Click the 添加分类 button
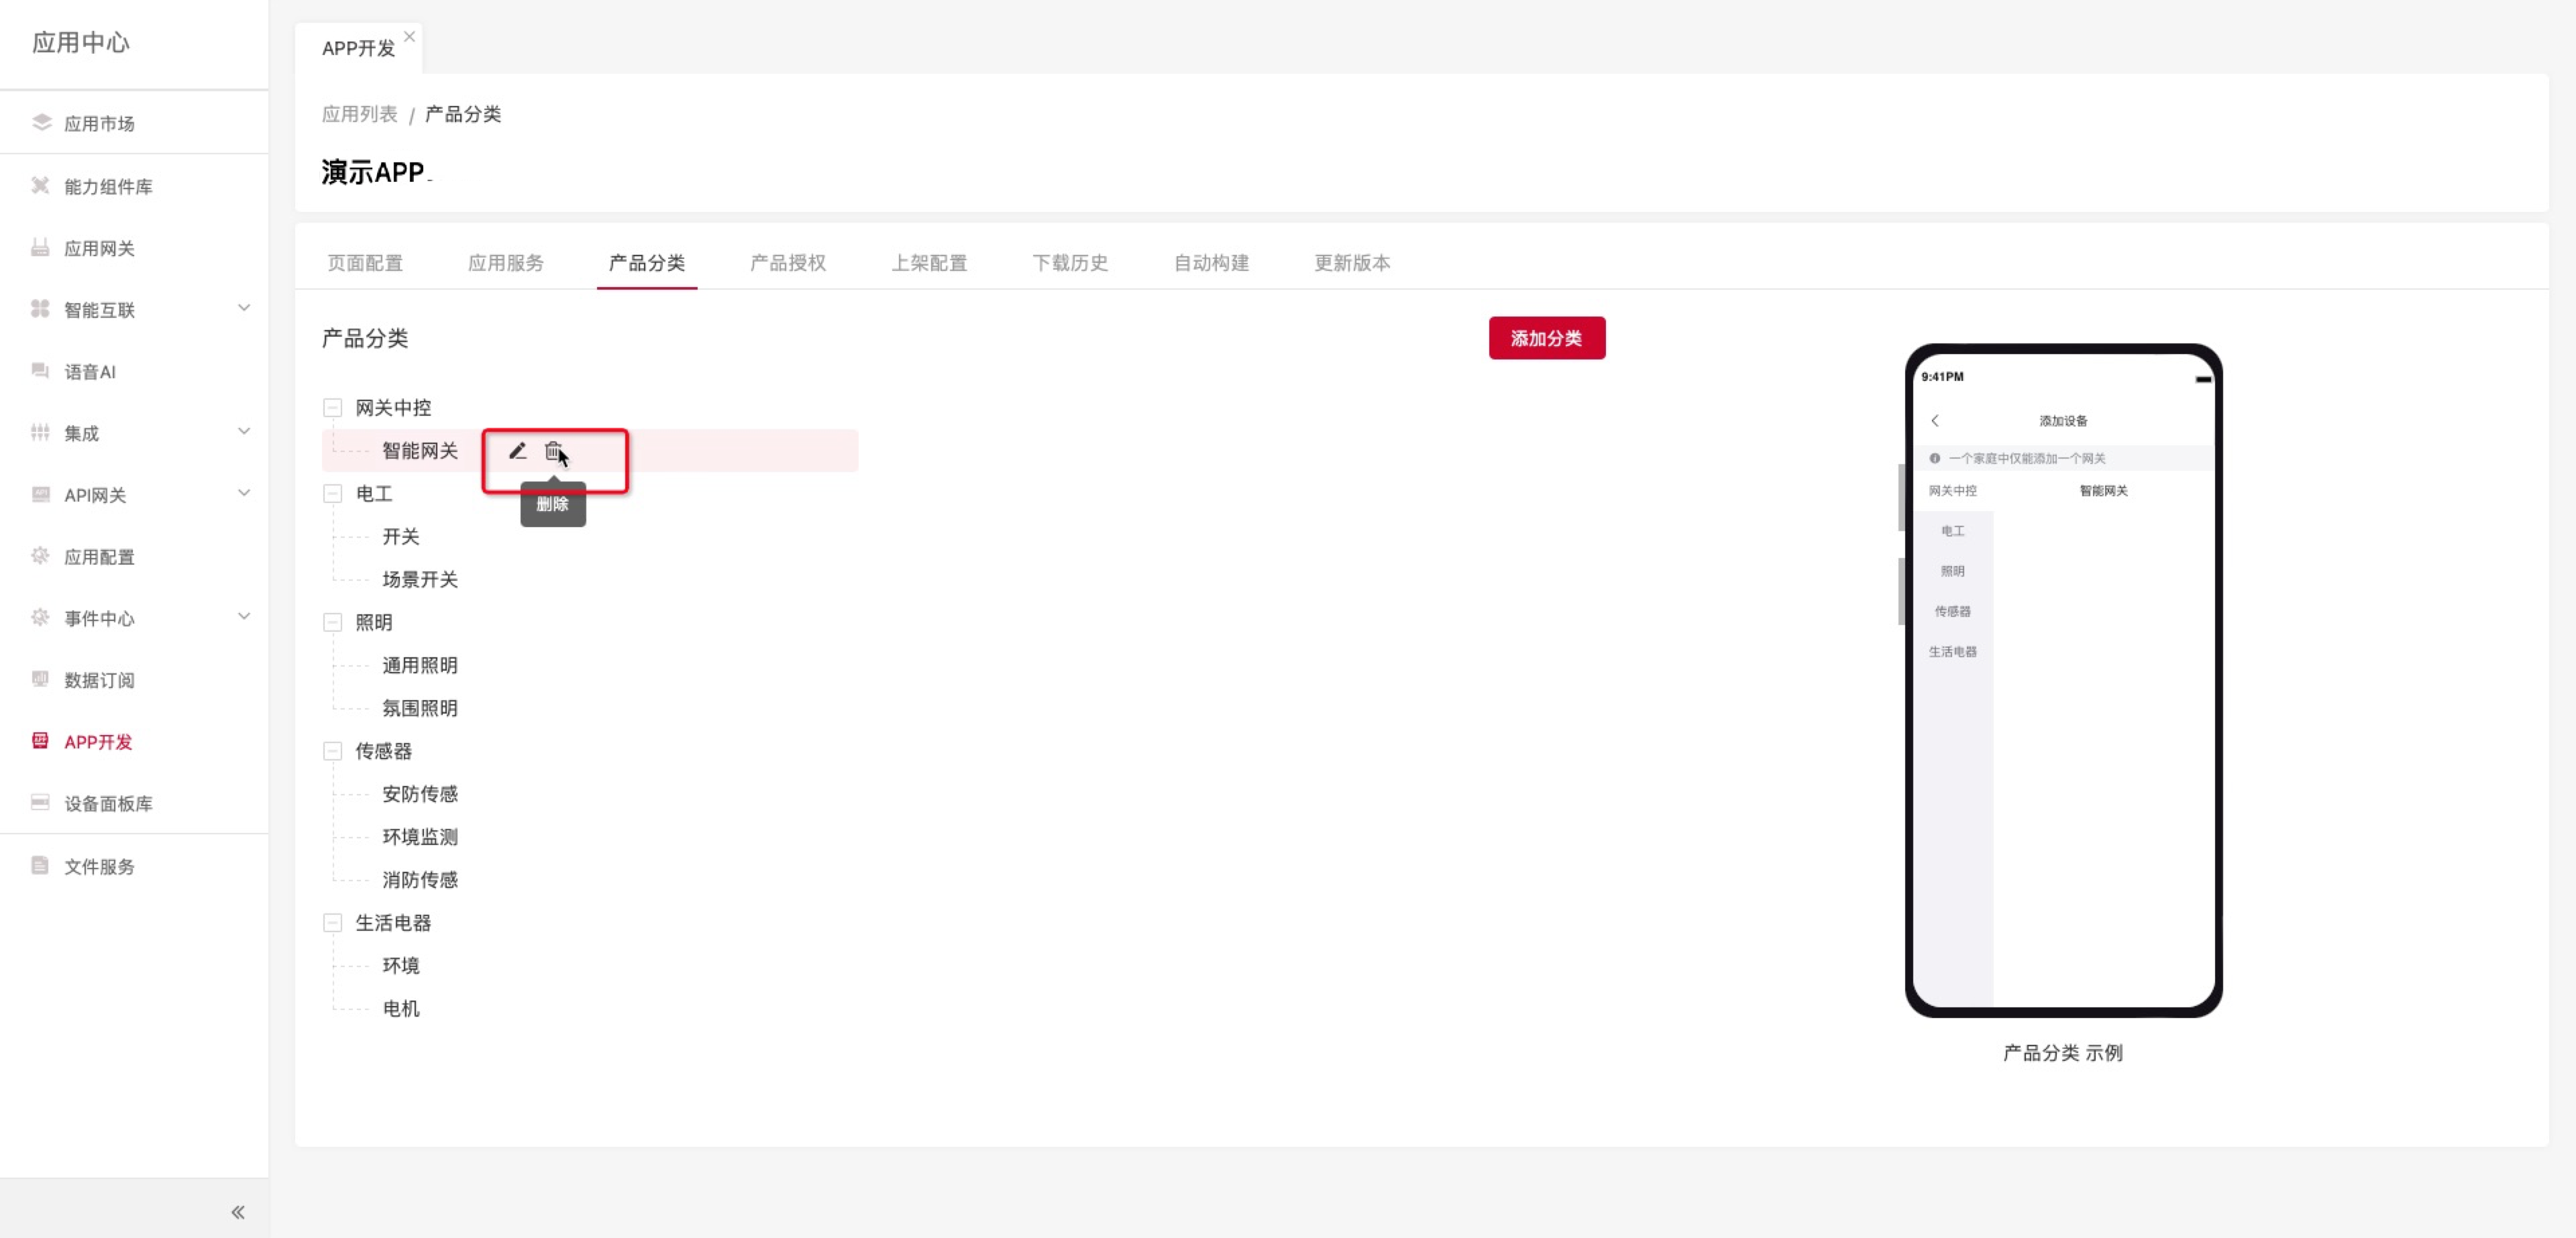 (x=1546, y=338)
